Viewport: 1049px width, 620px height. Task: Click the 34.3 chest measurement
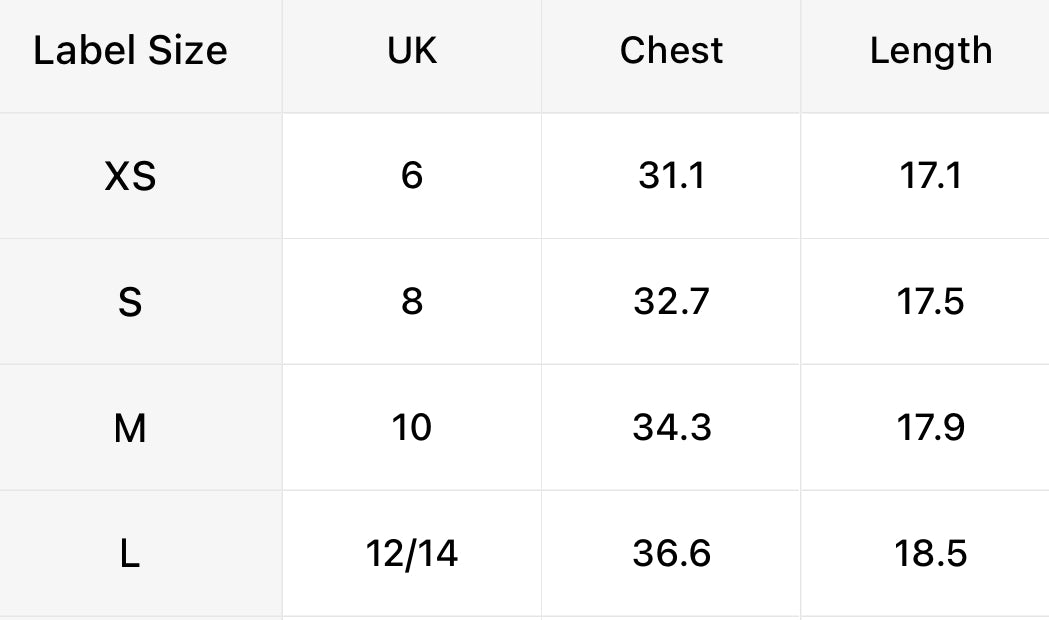pos(671,428)
